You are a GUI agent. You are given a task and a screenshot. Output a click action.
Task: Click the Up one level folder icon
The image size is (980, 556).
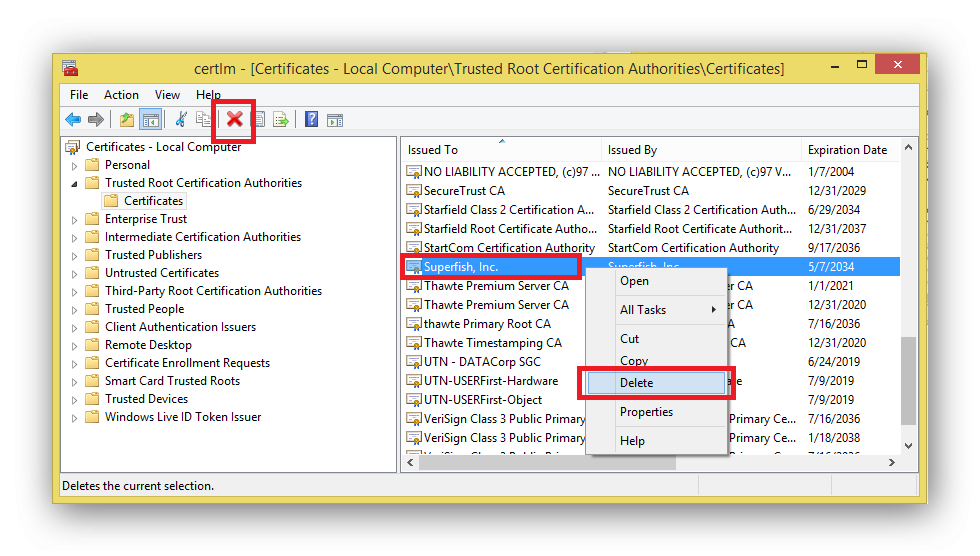[127, 119]
